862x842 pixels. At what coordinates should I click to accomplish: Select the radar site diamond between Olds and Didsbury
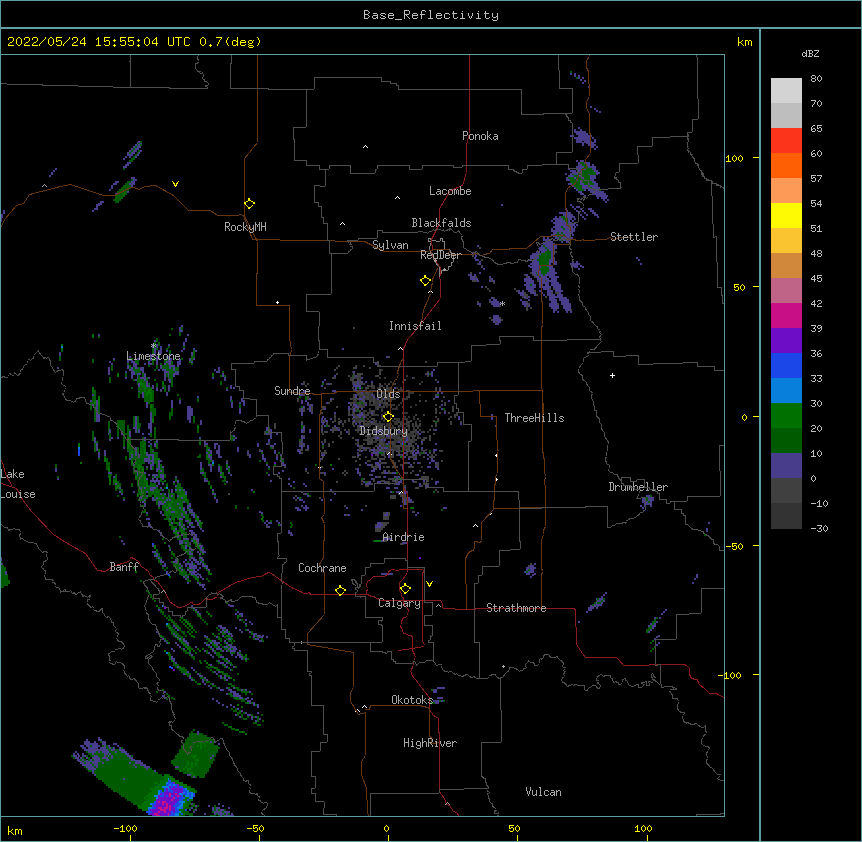point(388,416)
